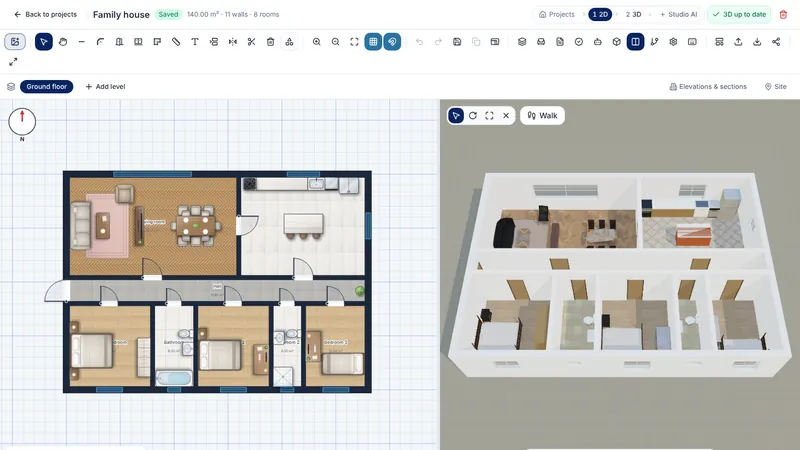Click the share icon
This screenshot has height=450, width=800.
[776, 42]
